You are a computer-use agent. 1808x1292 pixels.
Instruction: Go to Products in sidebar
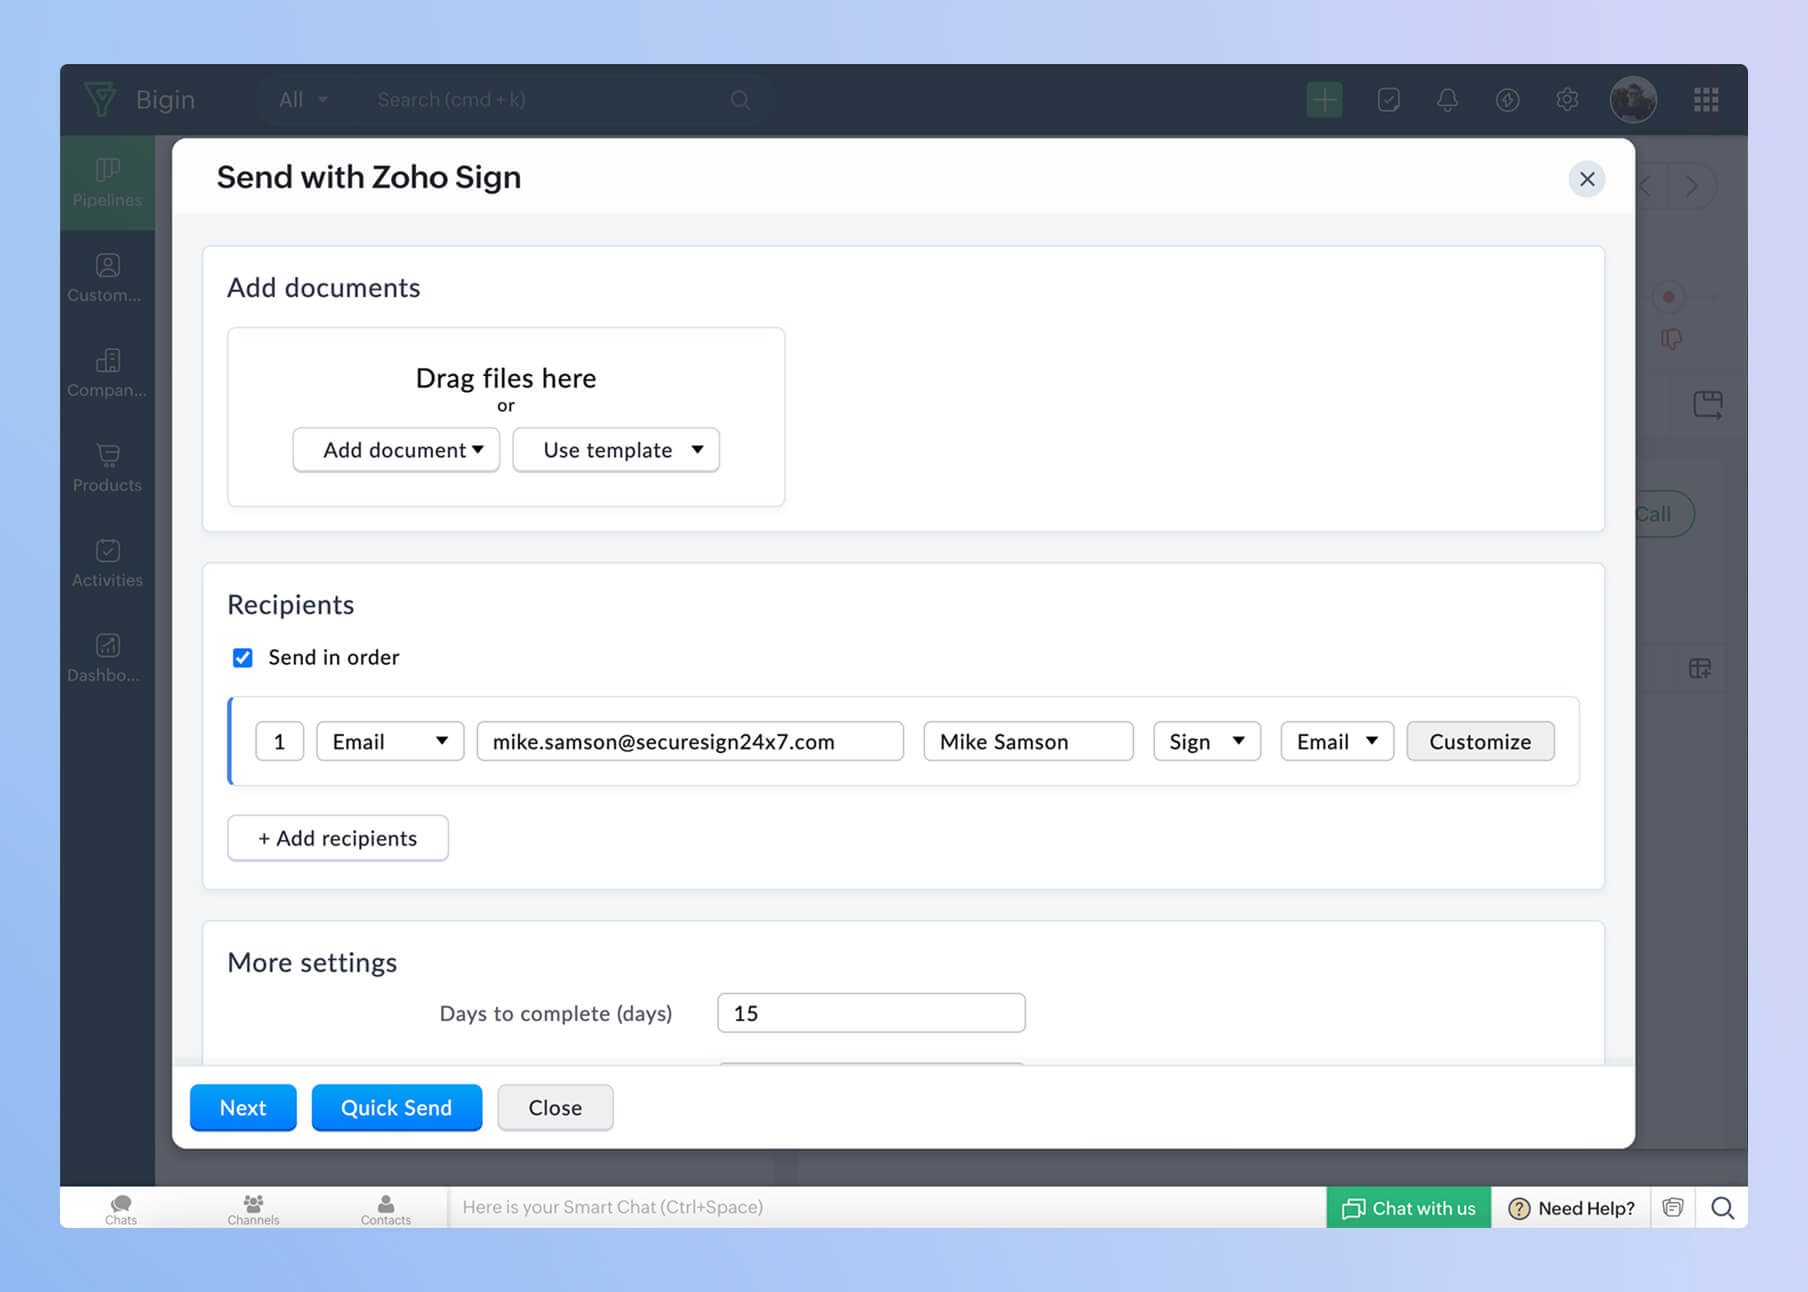[107, 468]
